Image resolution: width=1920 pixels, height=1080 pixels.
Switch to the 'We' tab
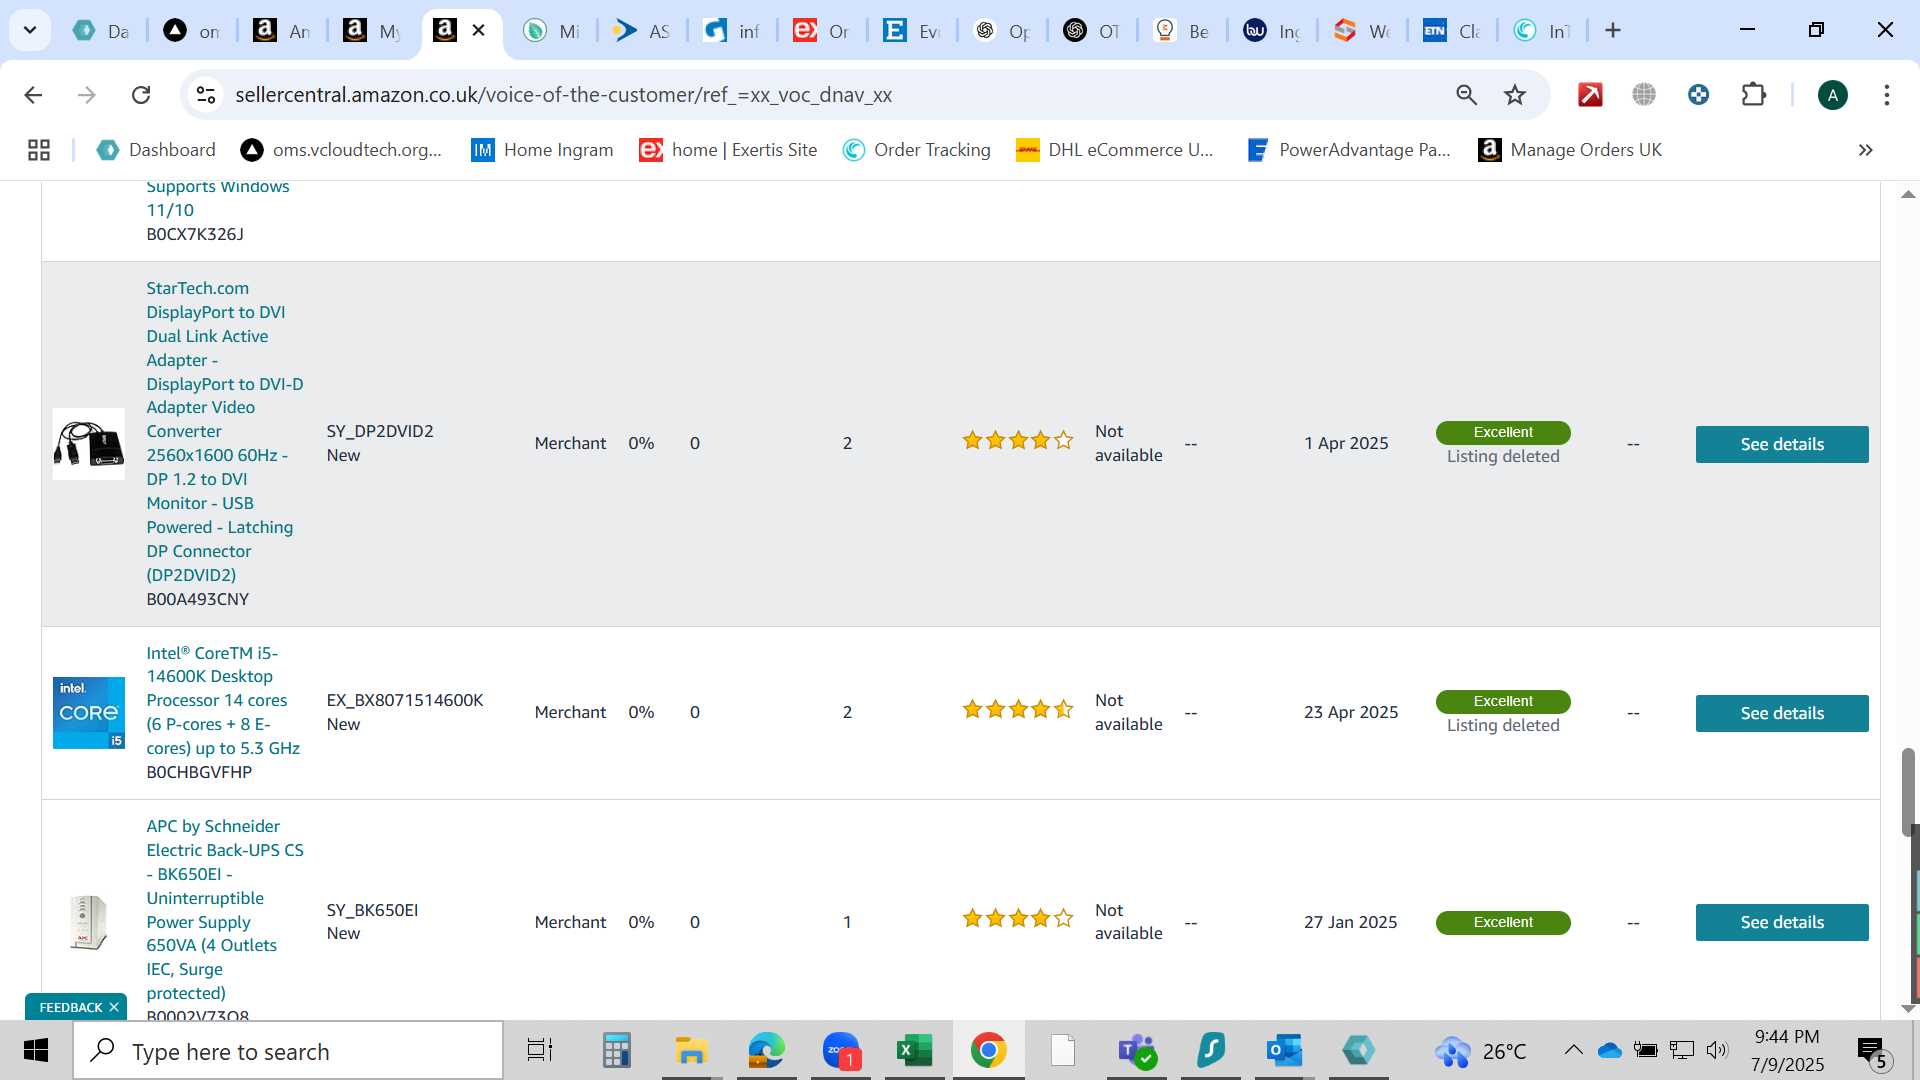1361,31
